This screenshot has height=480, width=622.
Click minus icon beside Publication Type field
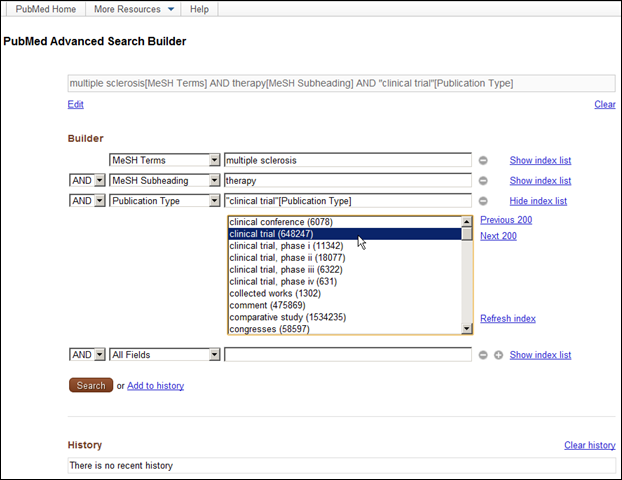point(483,201)
